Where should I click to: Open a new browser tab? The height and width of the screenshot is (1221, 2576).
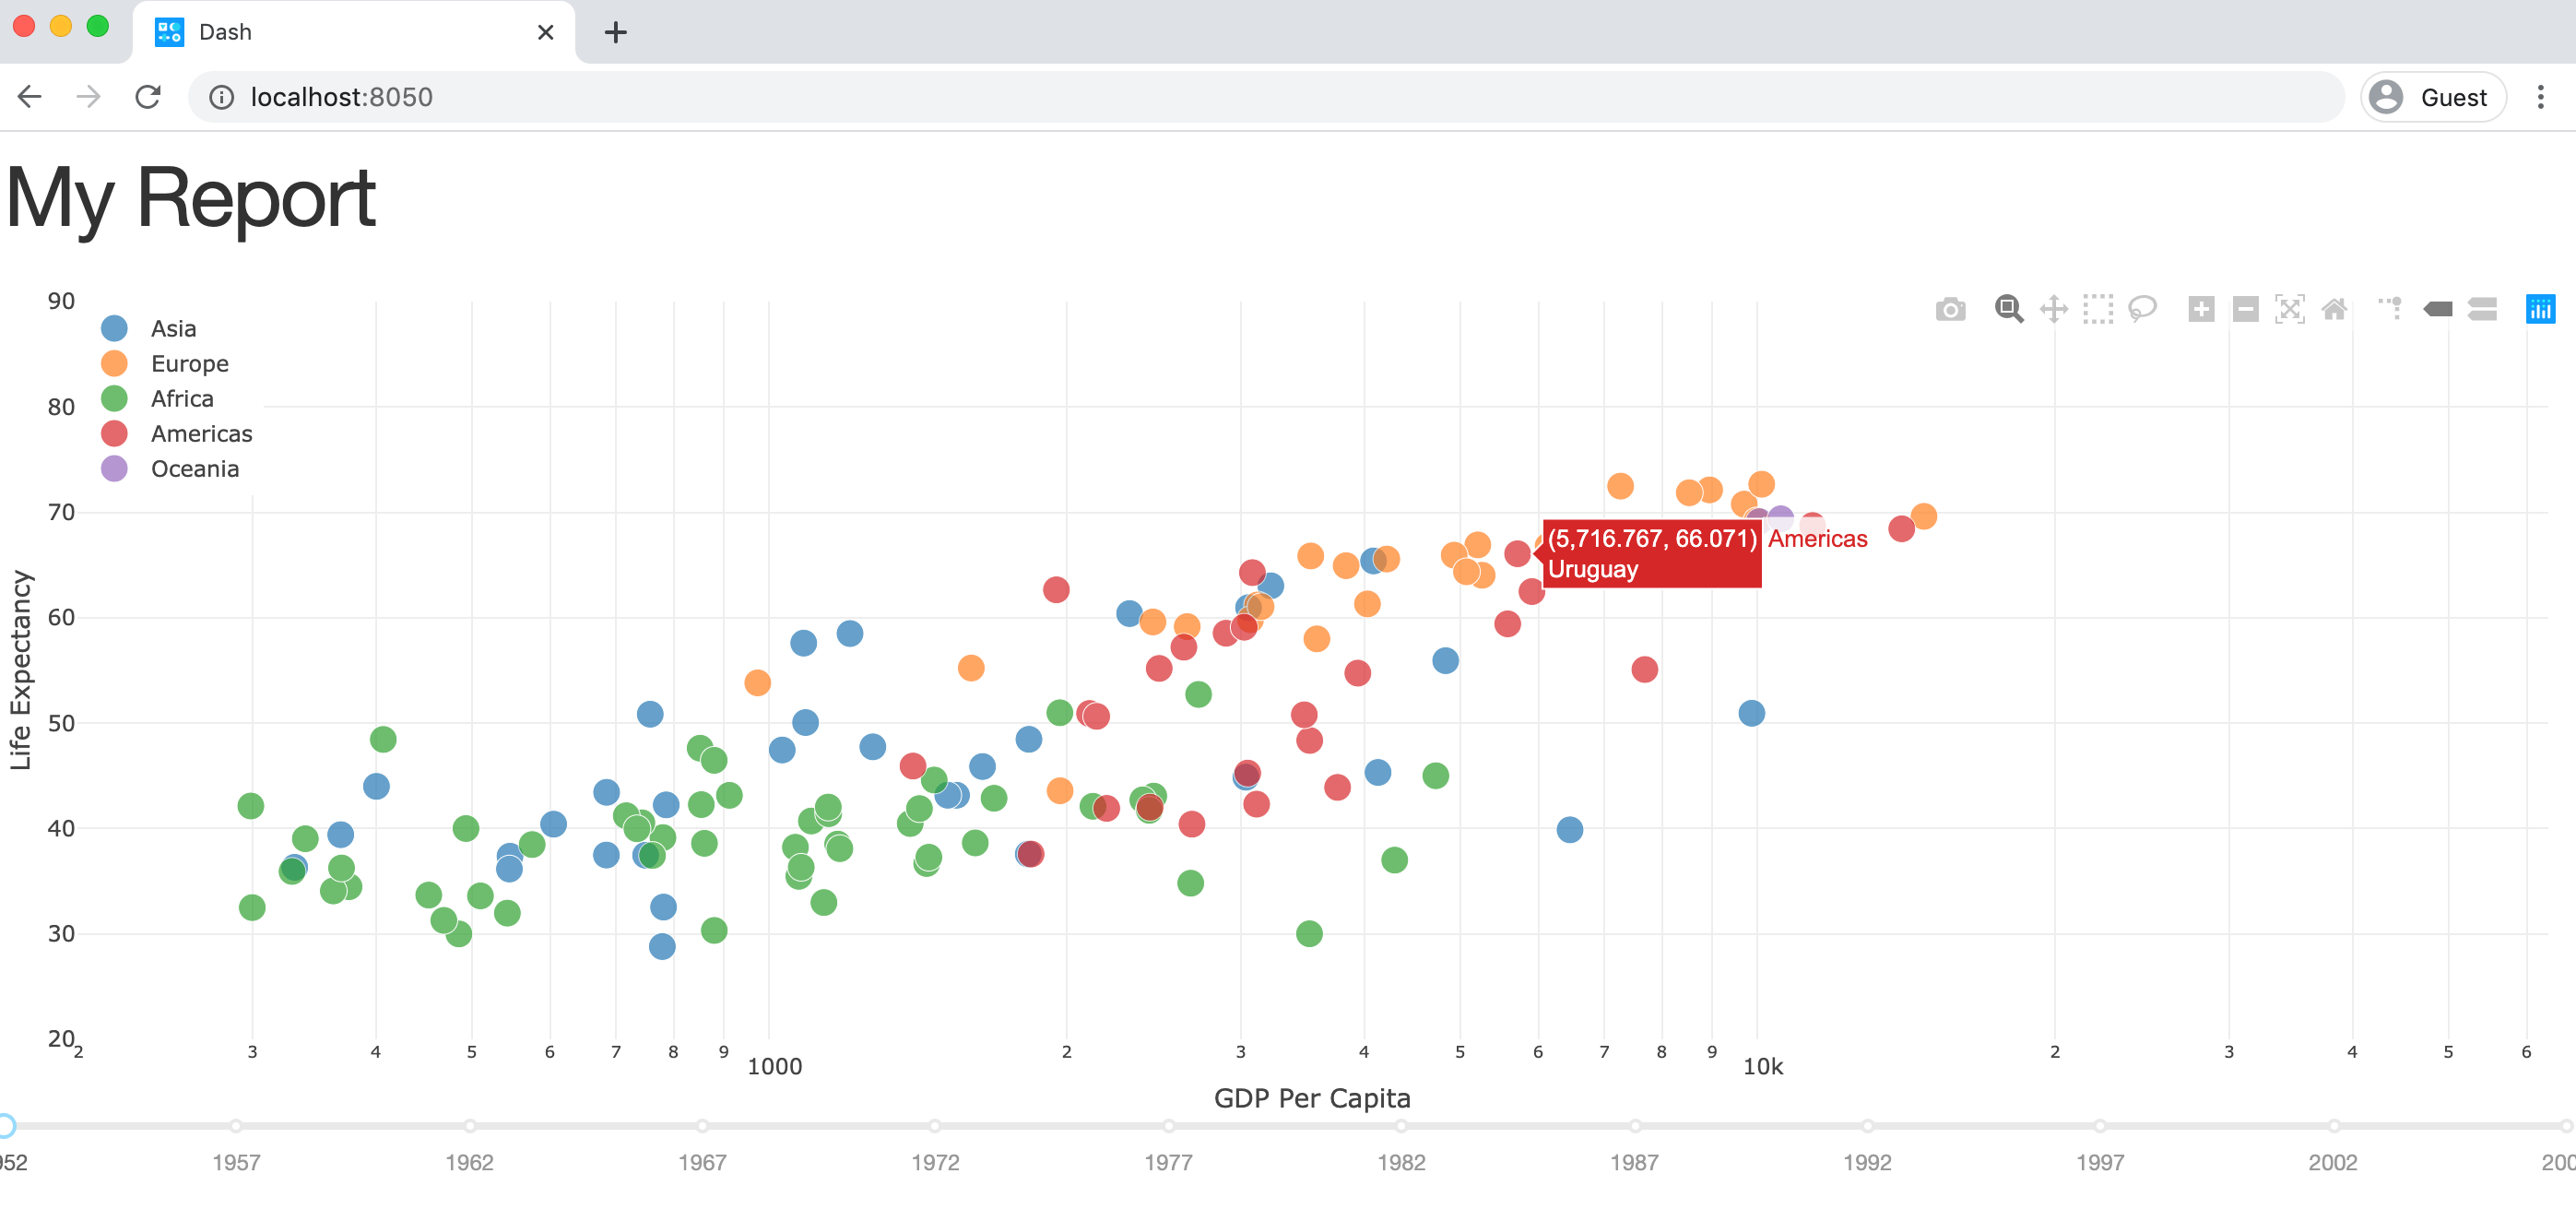615,32
